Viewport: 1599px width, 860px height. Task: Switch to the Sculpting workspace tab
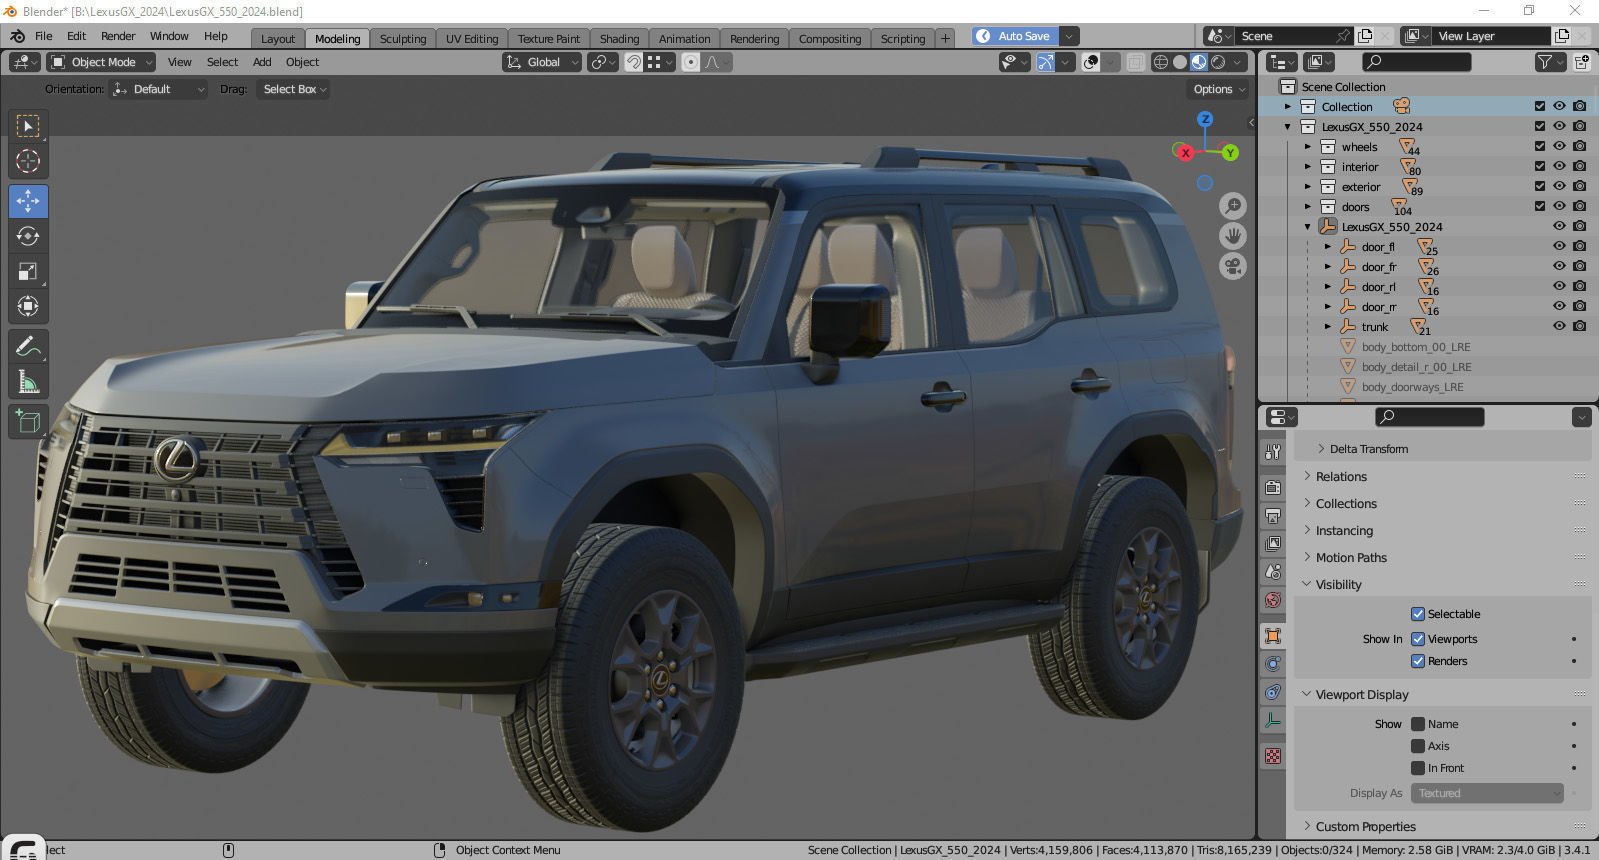403,39
